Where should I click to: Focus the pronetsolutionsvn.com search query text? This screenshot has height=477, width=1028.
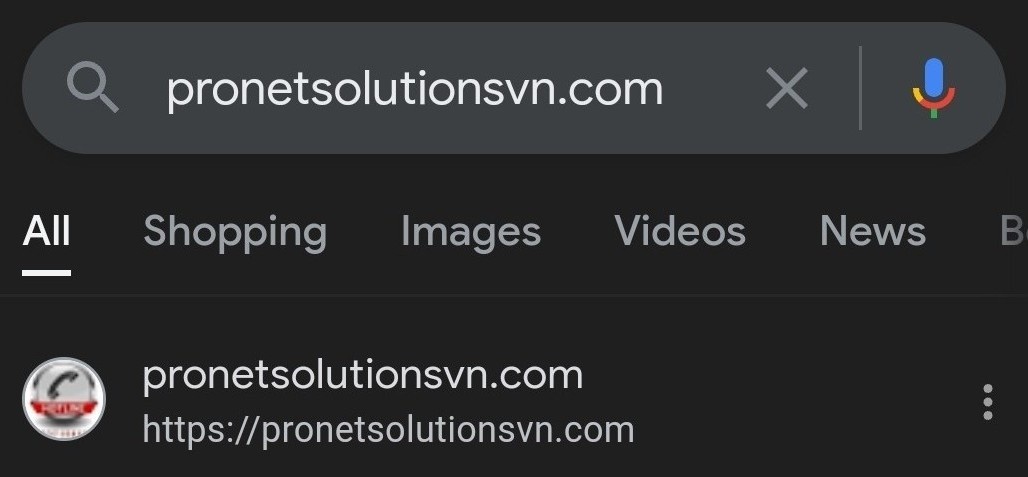coord(414,90)
